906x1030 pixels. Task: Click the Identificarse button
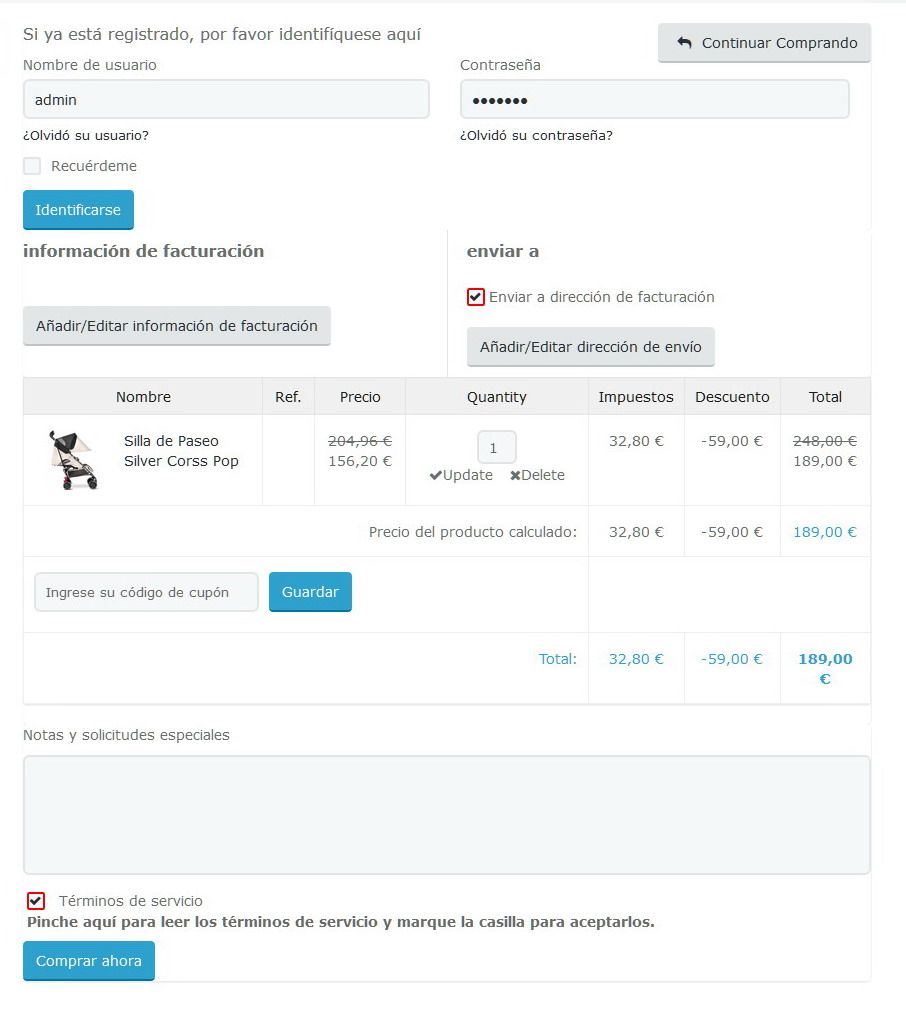[x=78, y=210]
